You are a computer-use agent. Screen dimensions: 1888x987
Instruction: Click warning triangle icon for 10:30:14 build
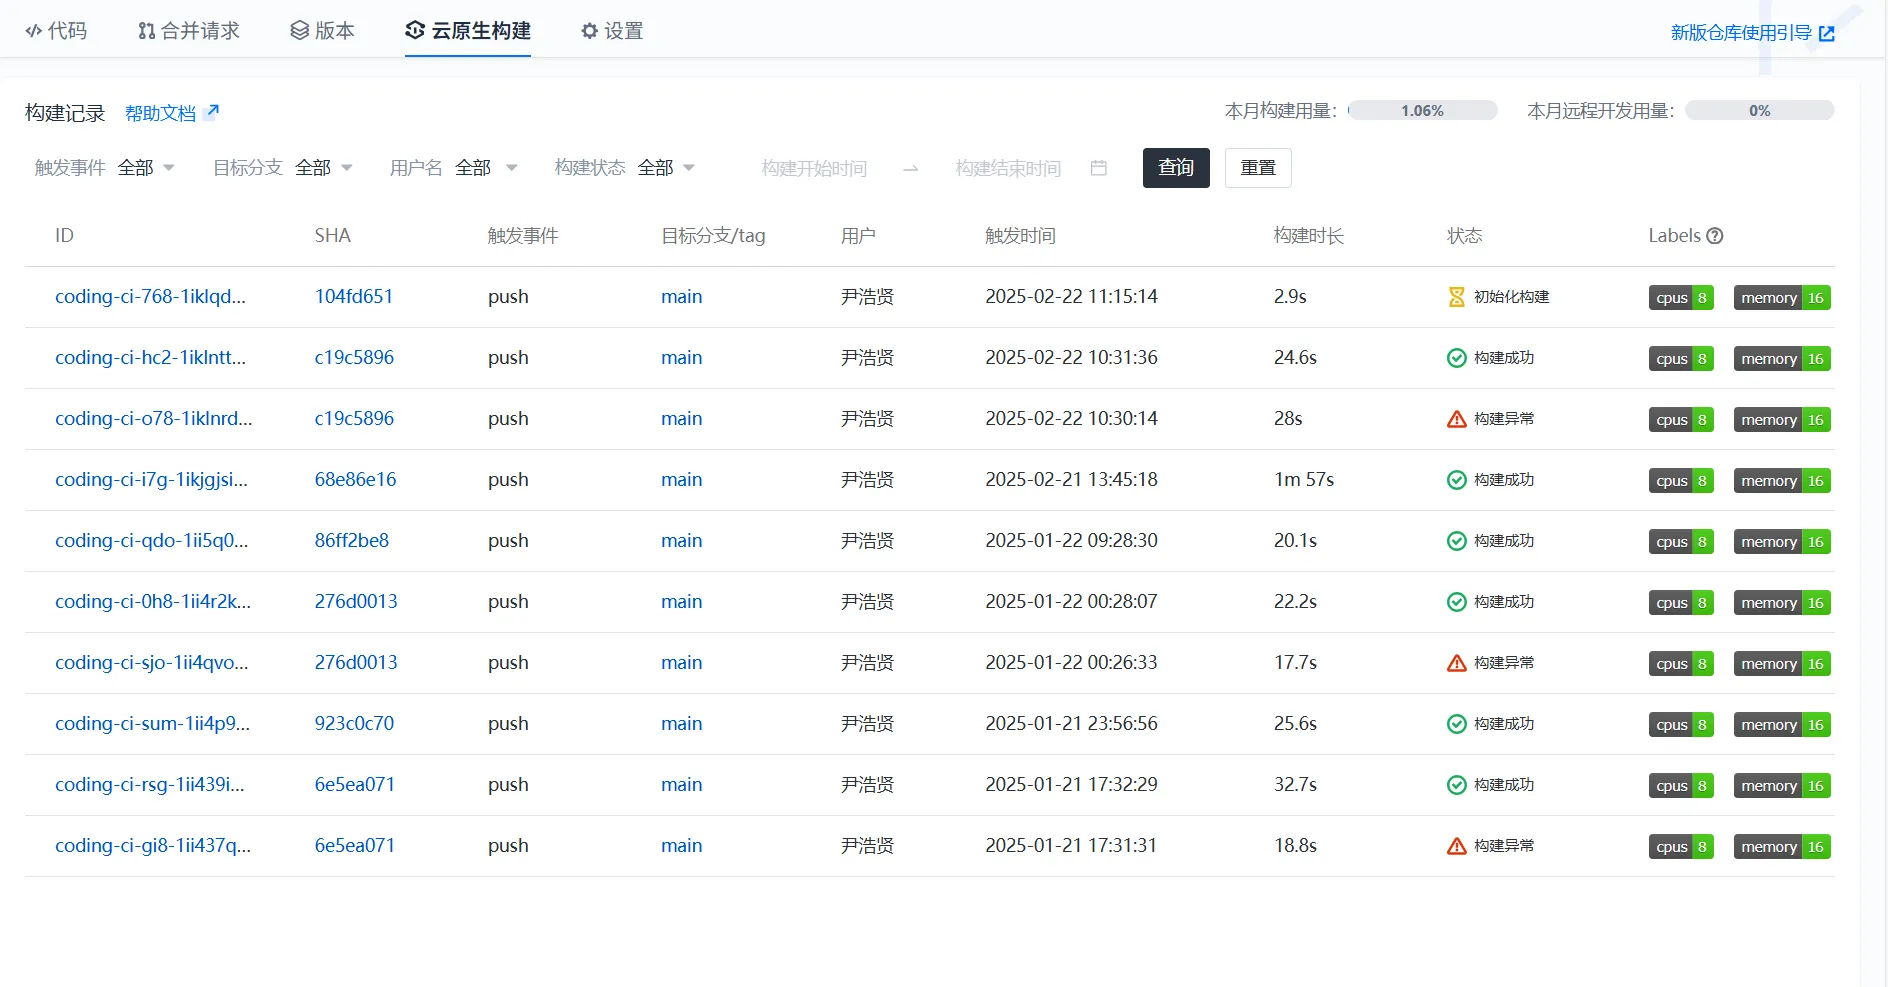click(1457, 419)
